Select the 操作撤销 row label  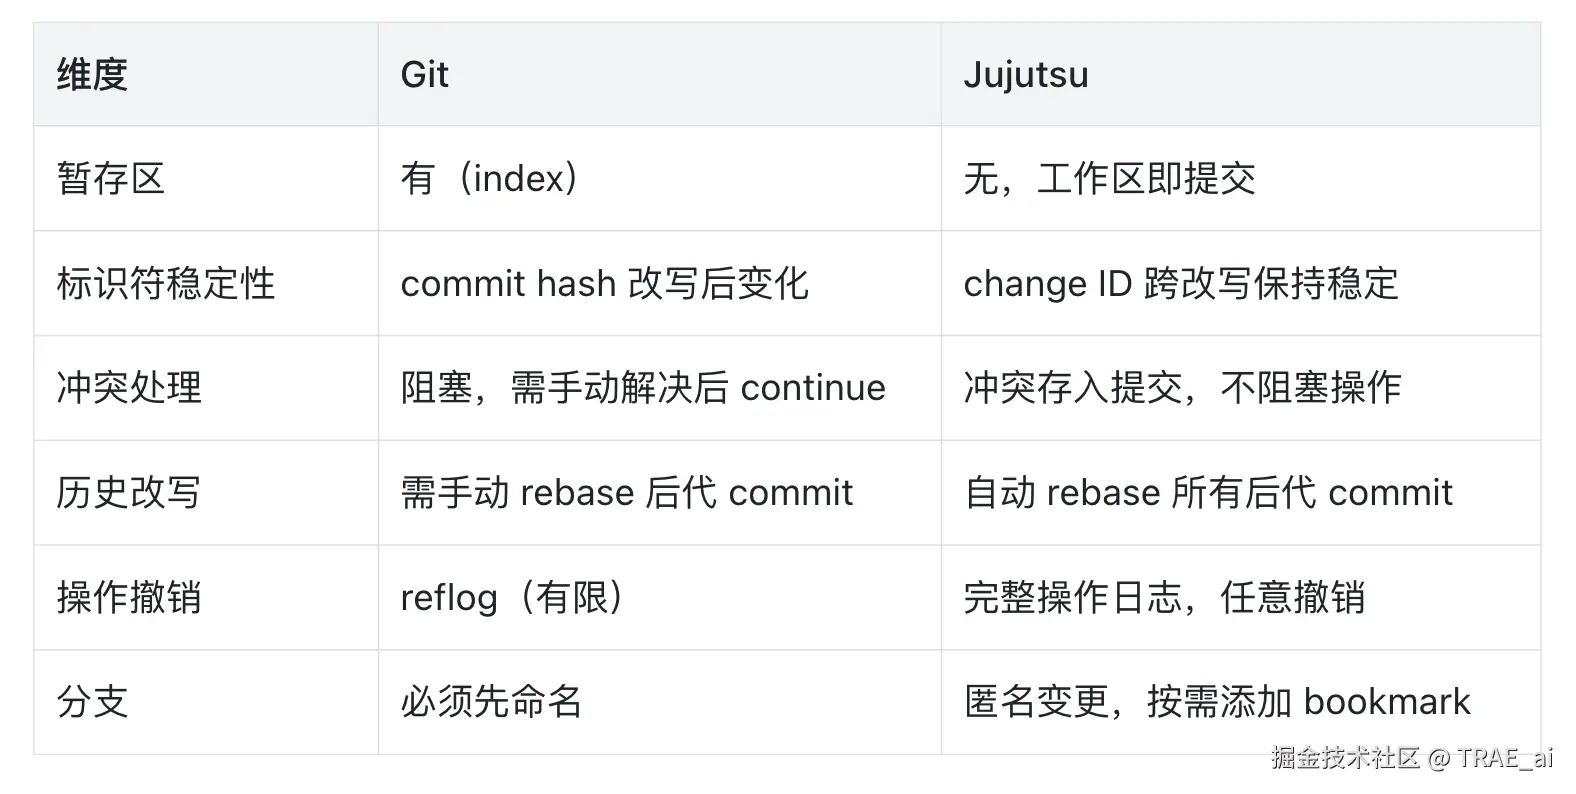pos(129,598)
